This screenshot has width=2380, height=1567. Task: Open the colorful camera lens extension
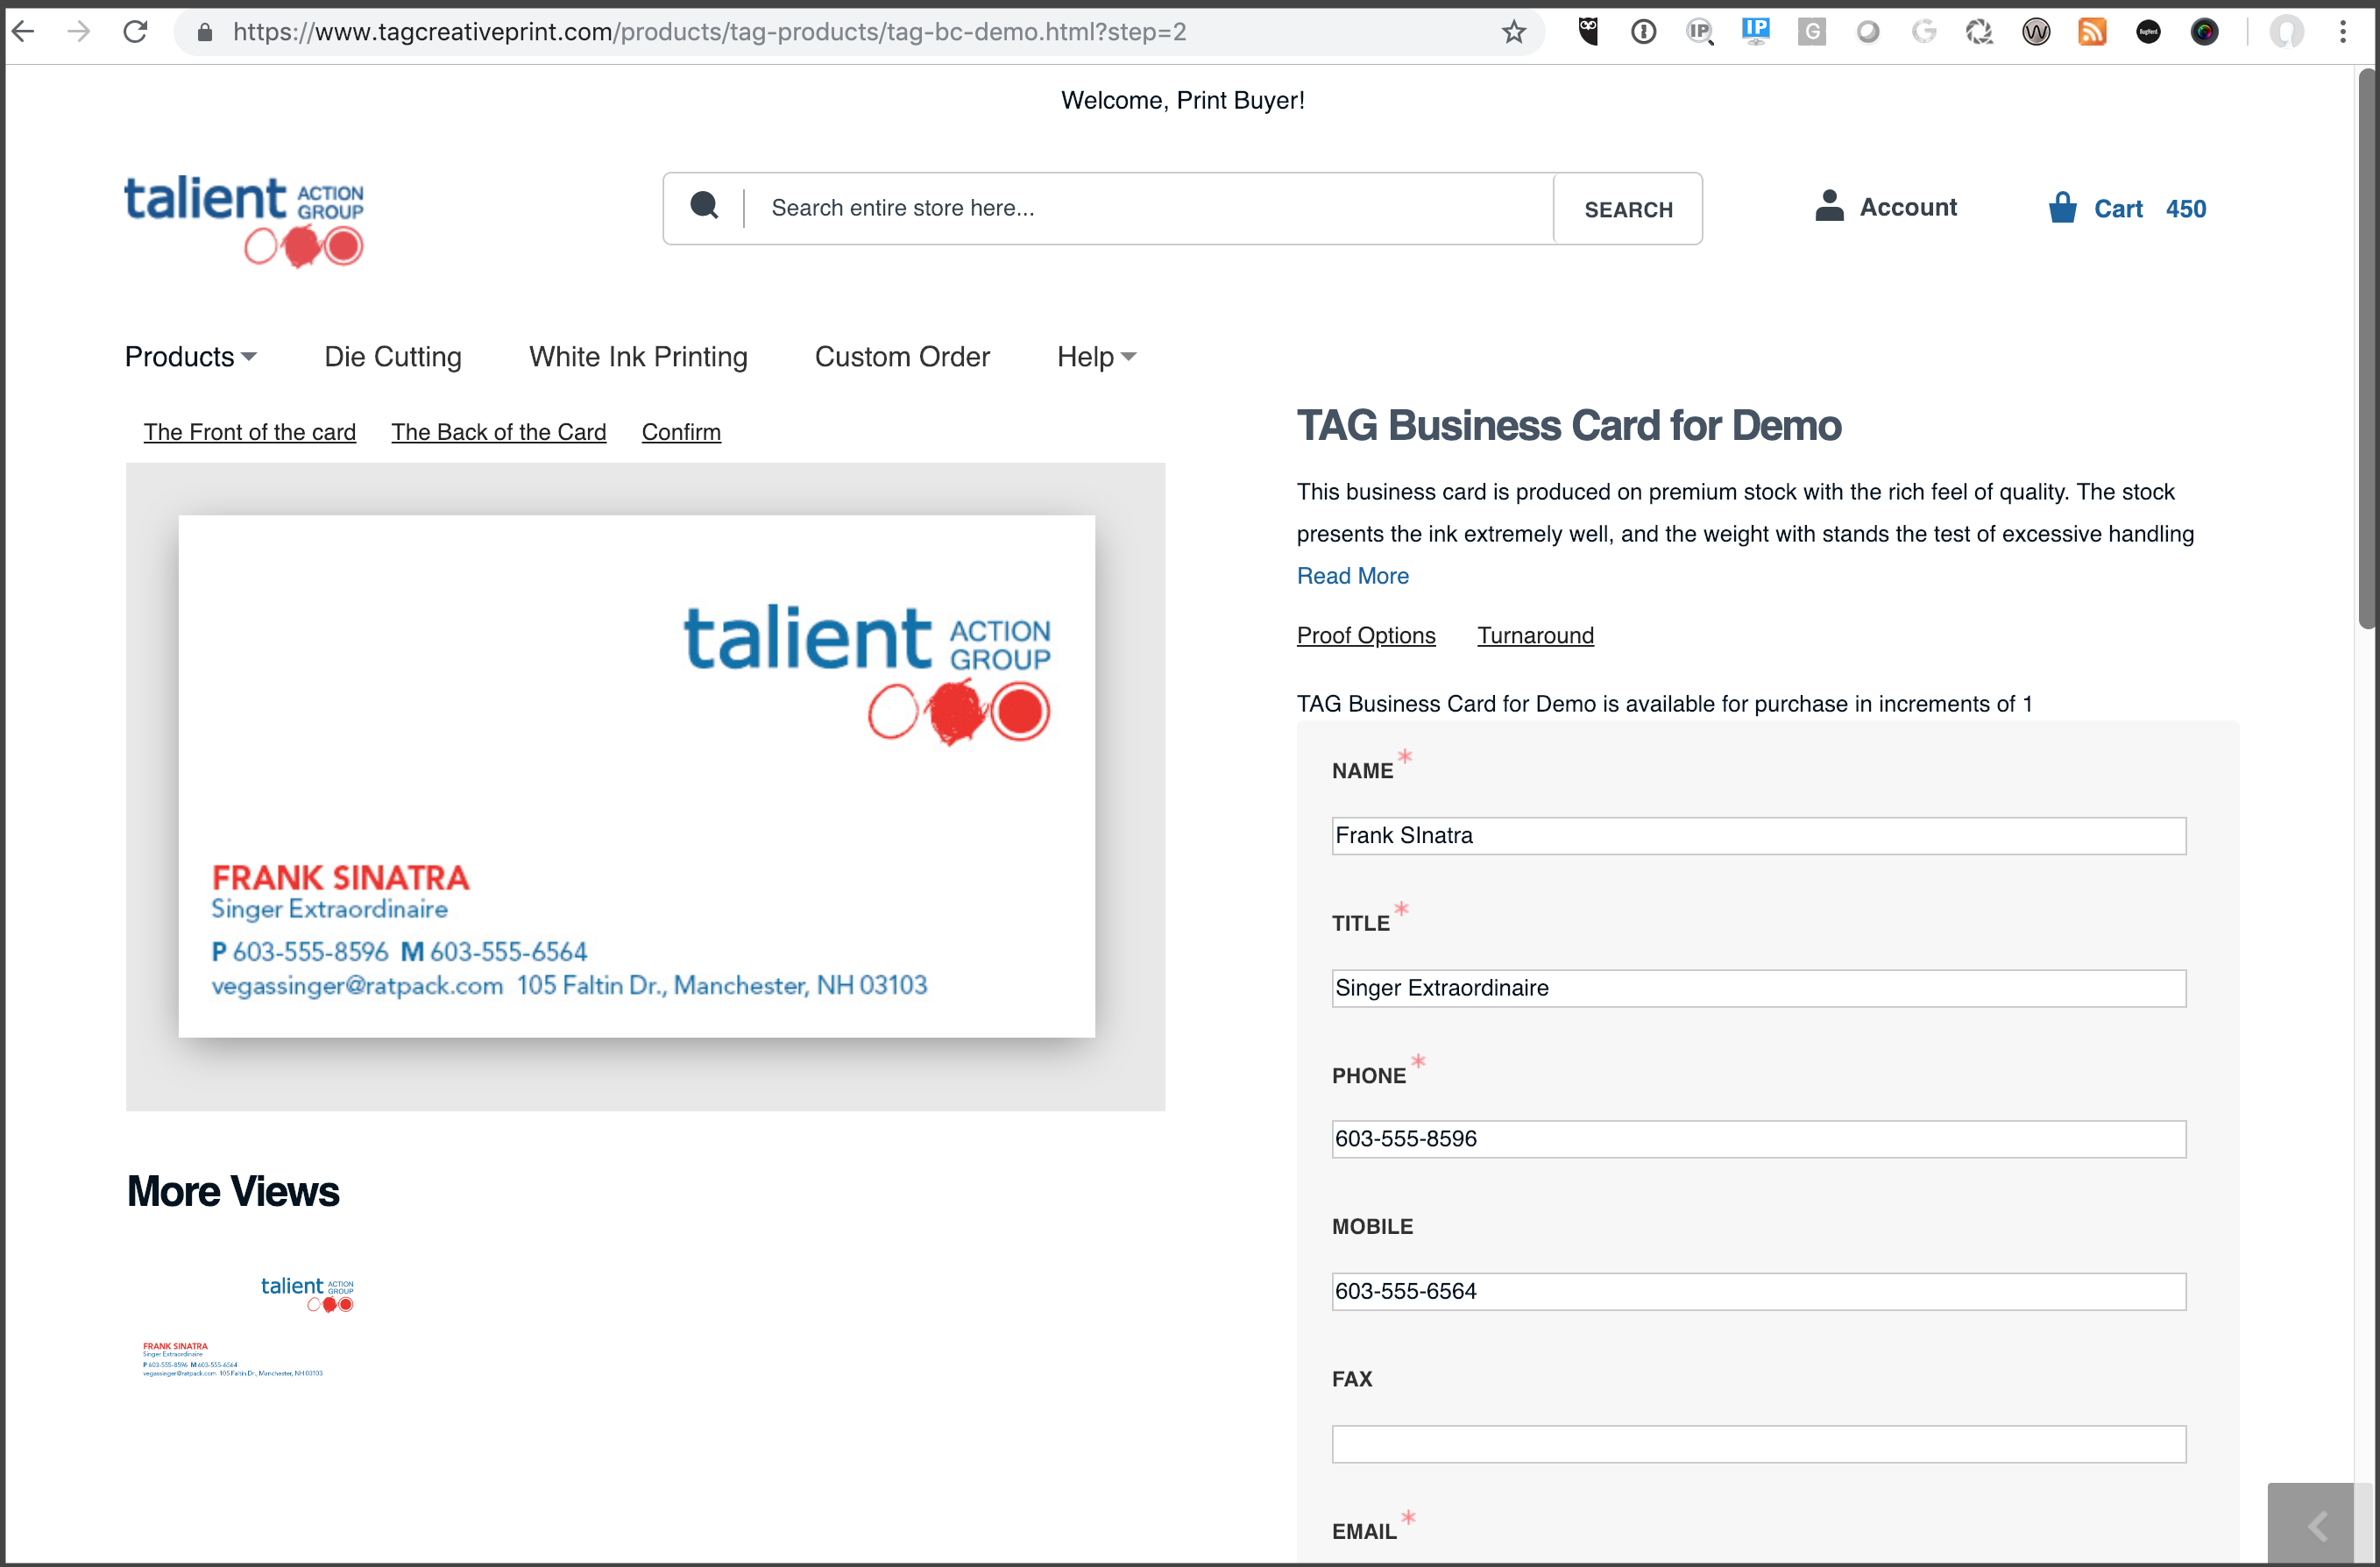pyautogui.click(x=2204, y=32)
